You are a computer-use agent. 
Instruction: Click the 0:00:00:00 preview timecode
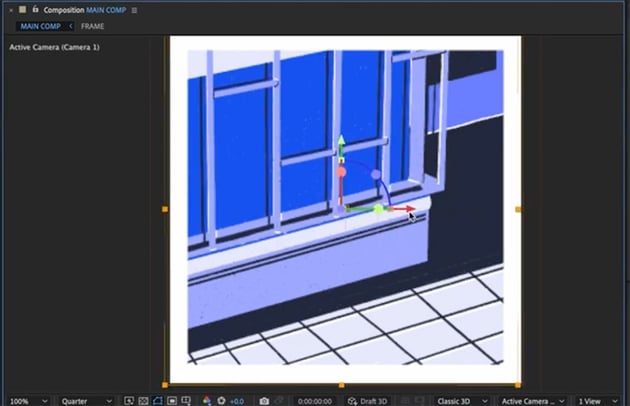[315, 401]
